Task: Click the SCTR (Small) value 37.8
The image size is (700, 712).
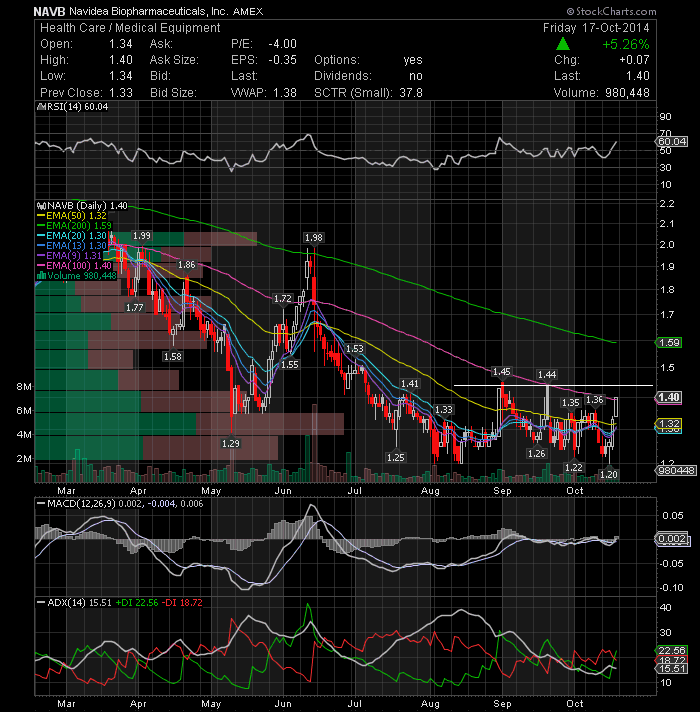Action: point(411,92)
